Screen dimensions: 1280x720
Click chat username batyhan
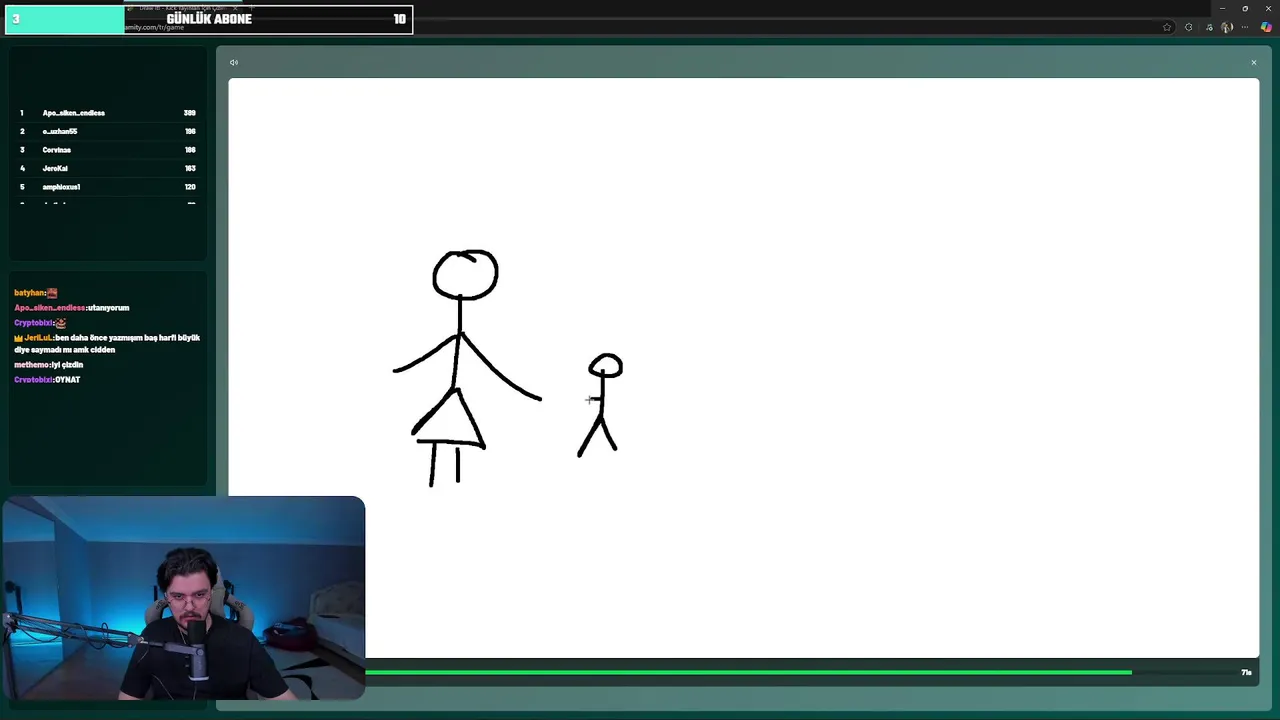pos(30,293)
